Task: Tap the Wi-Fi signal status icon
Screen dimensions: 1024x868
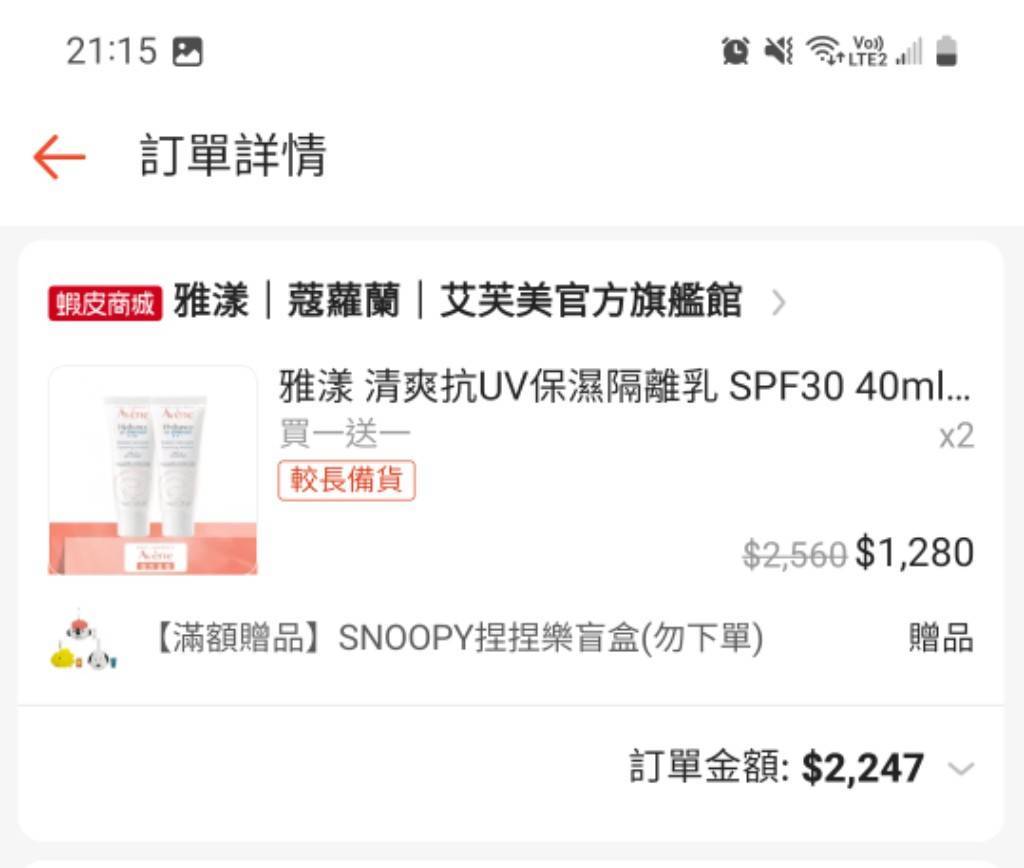Action: 824,50
